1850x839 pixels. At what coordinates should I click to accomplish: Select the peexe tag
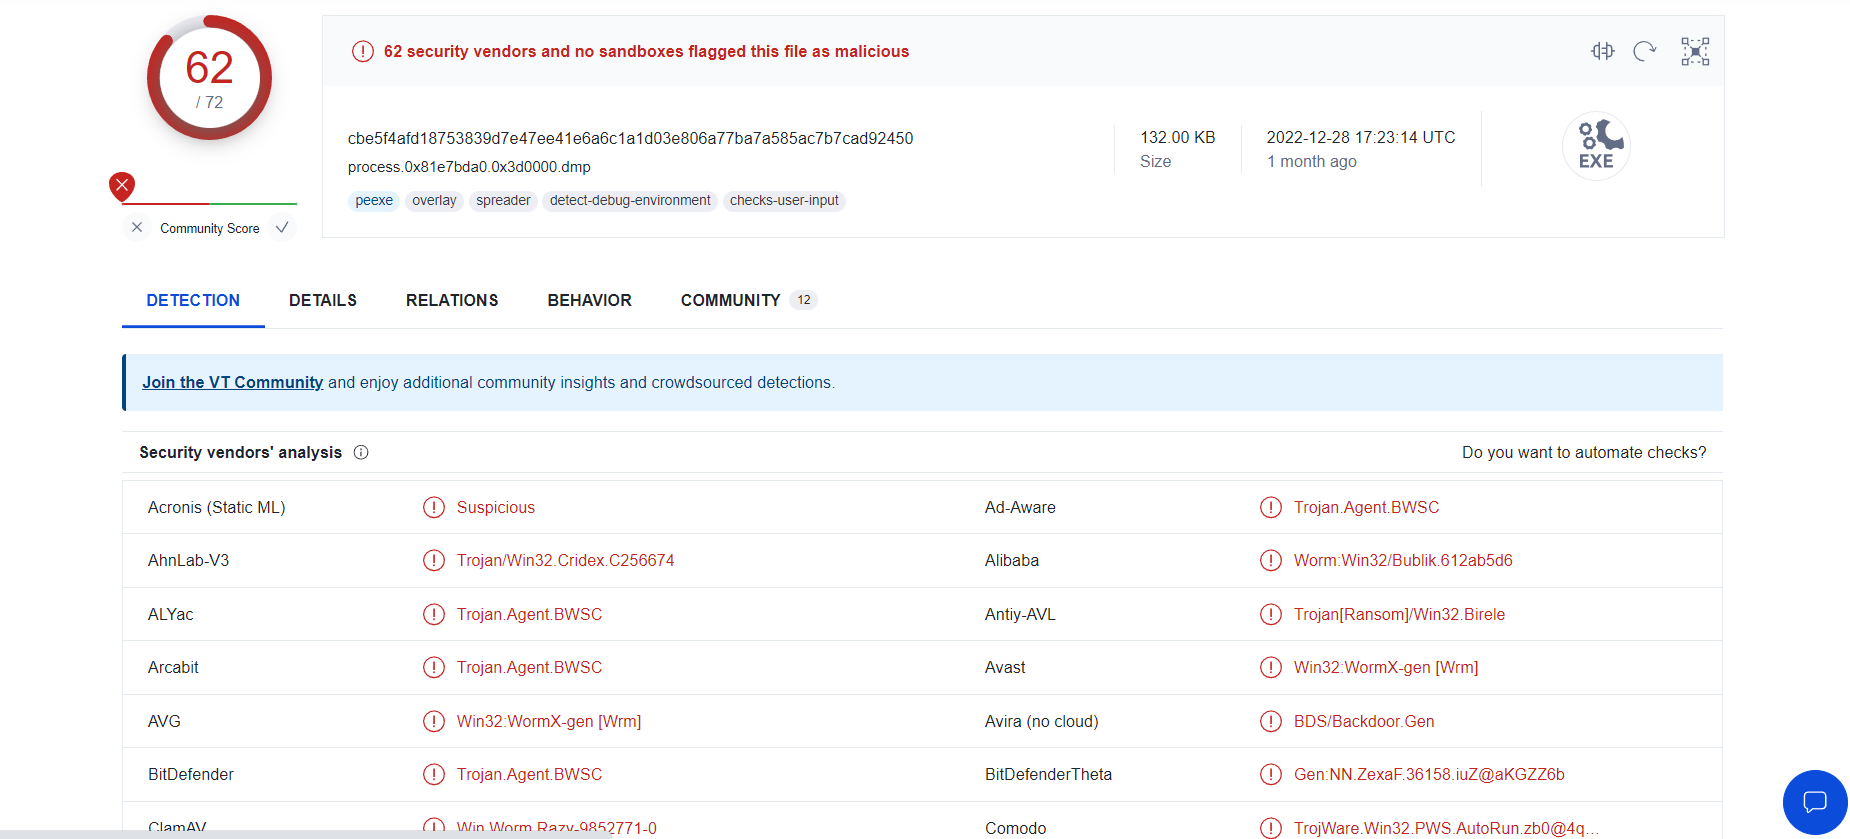coord(374,200)
